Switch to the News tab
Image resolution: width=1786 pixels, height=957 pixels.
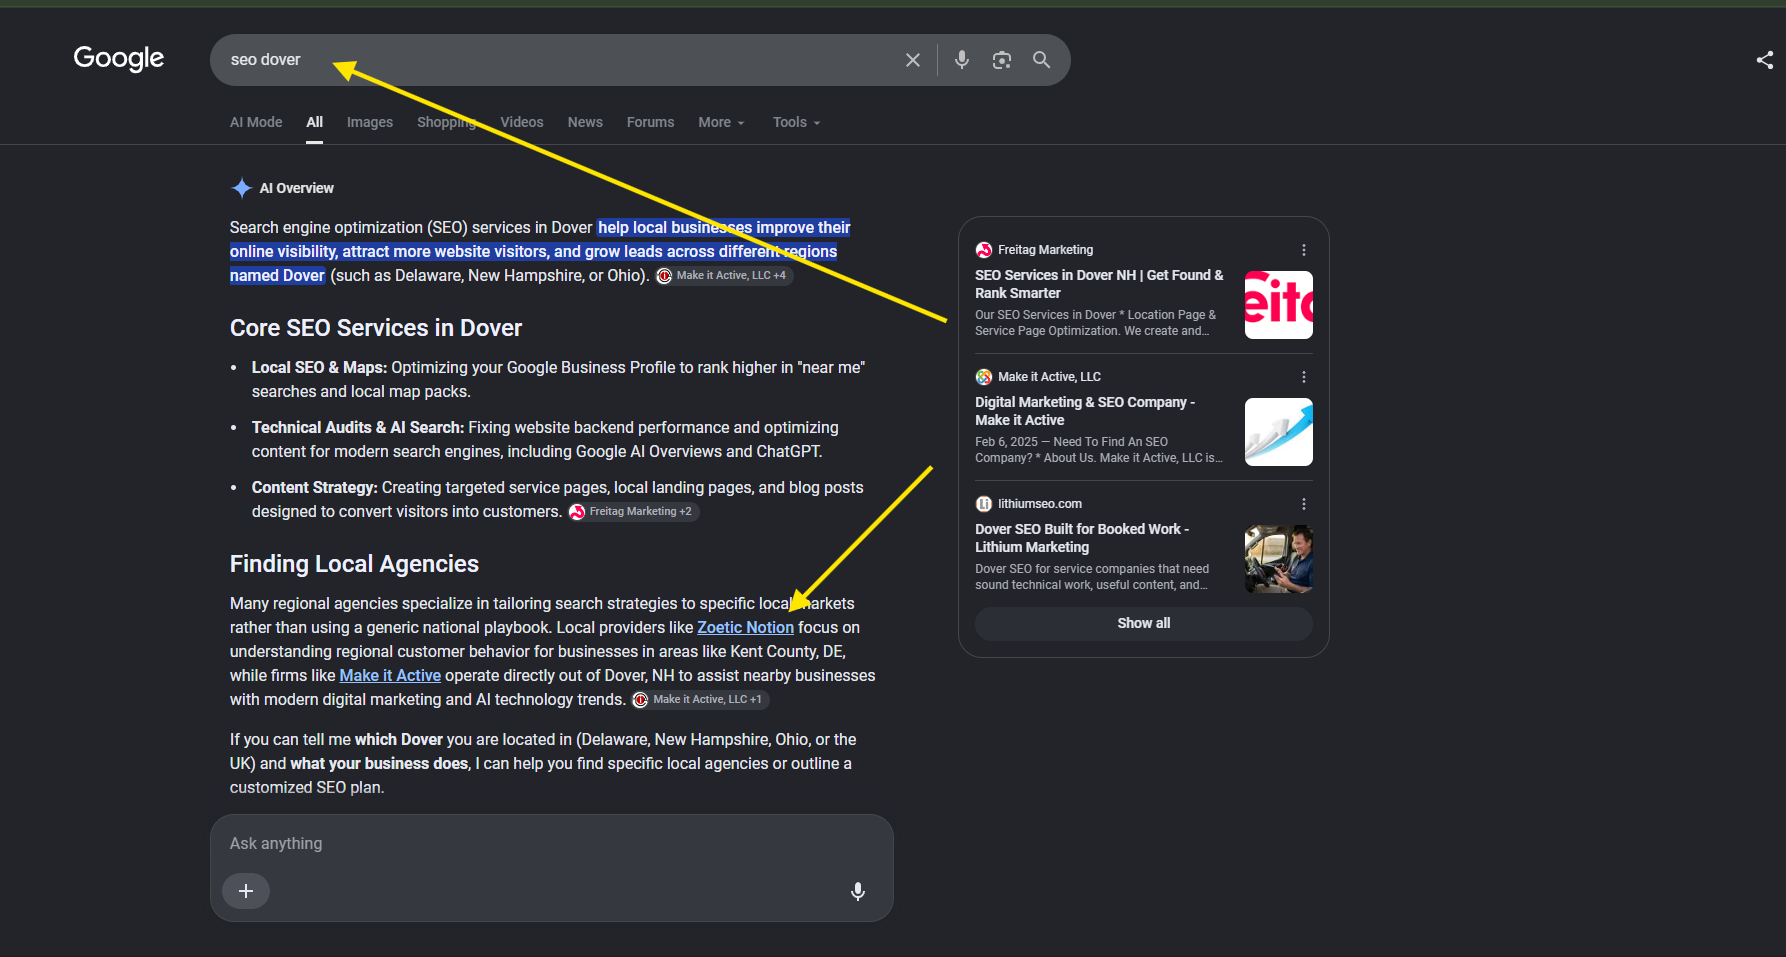tap(585, 122)
